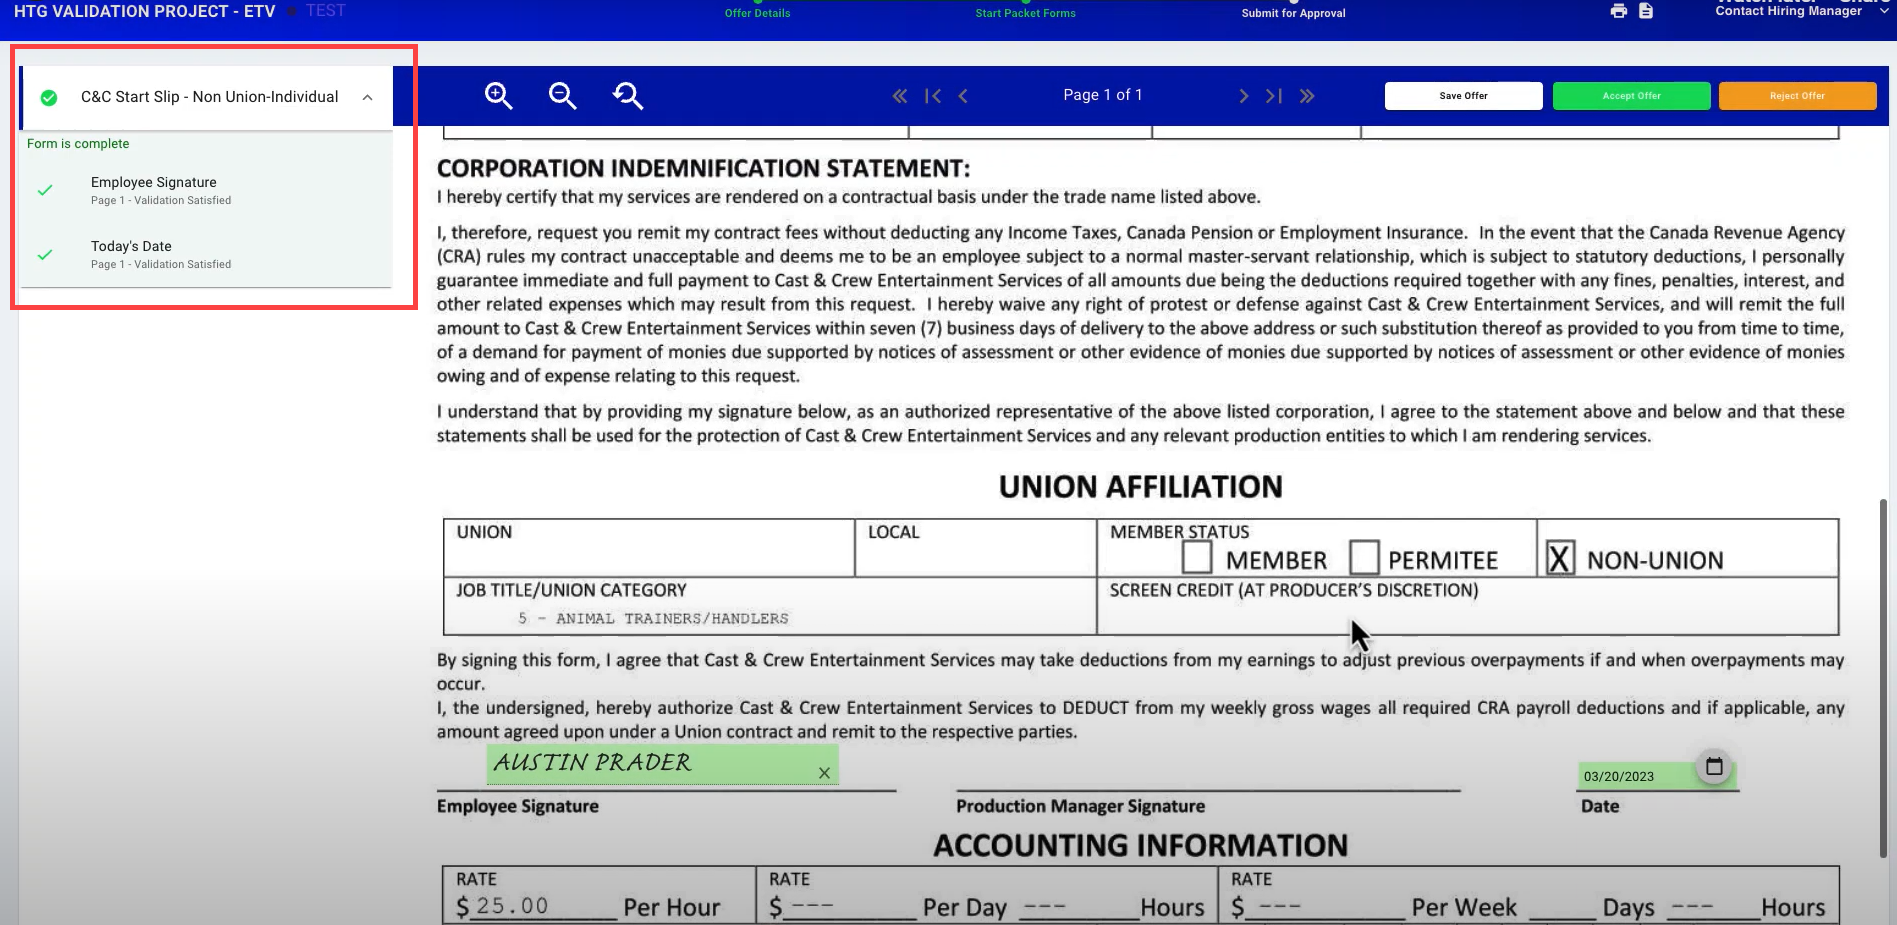
Task: Zoom in on the document
Action: click(x=498, y=96)
